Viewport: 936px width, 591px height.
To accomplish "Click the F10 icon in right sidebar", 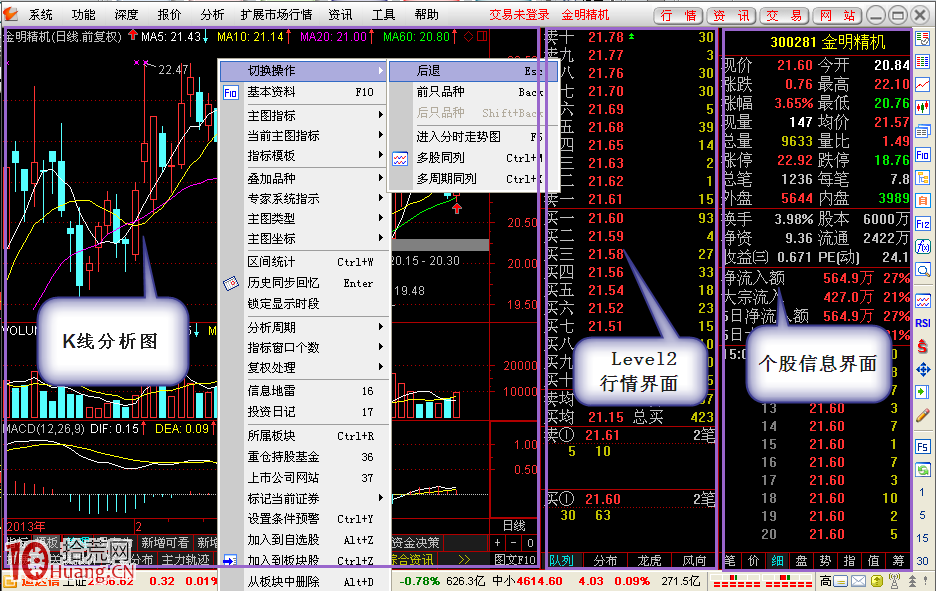I will (923, 155).
